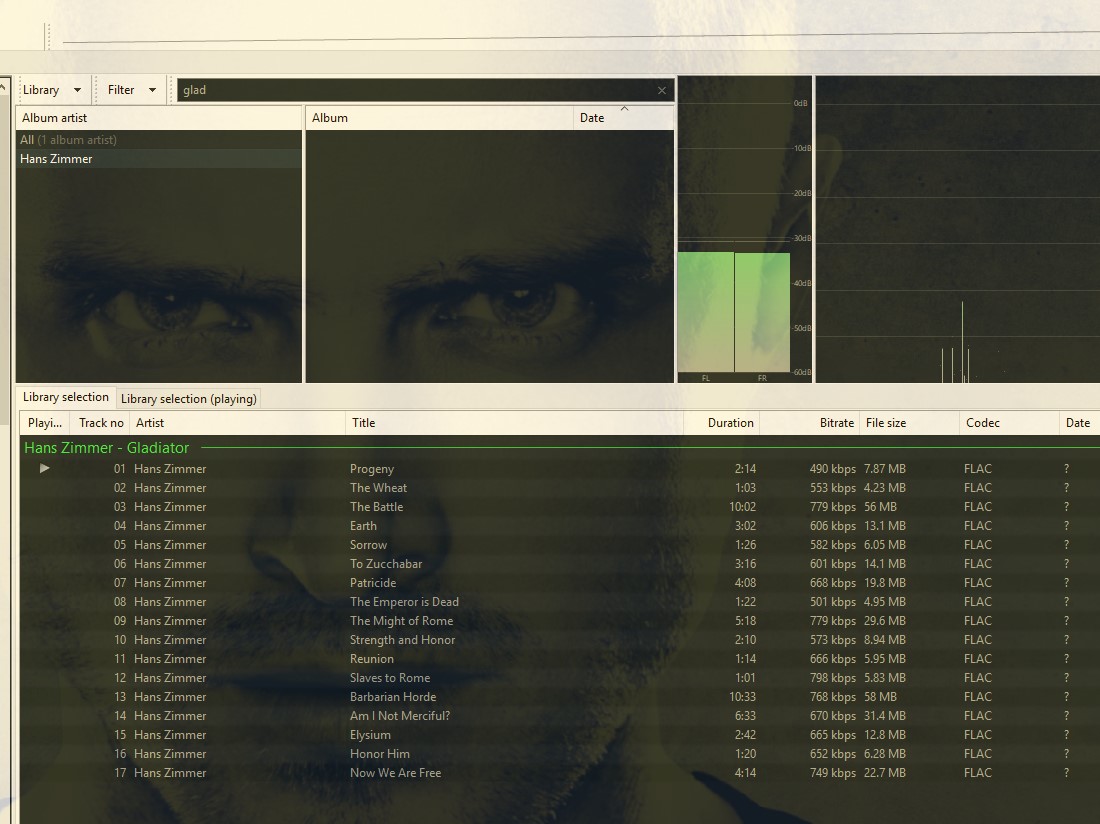Open the Library dropdown menu
The width and height of the screenshot is (1100, 824).
click(52, 90)
